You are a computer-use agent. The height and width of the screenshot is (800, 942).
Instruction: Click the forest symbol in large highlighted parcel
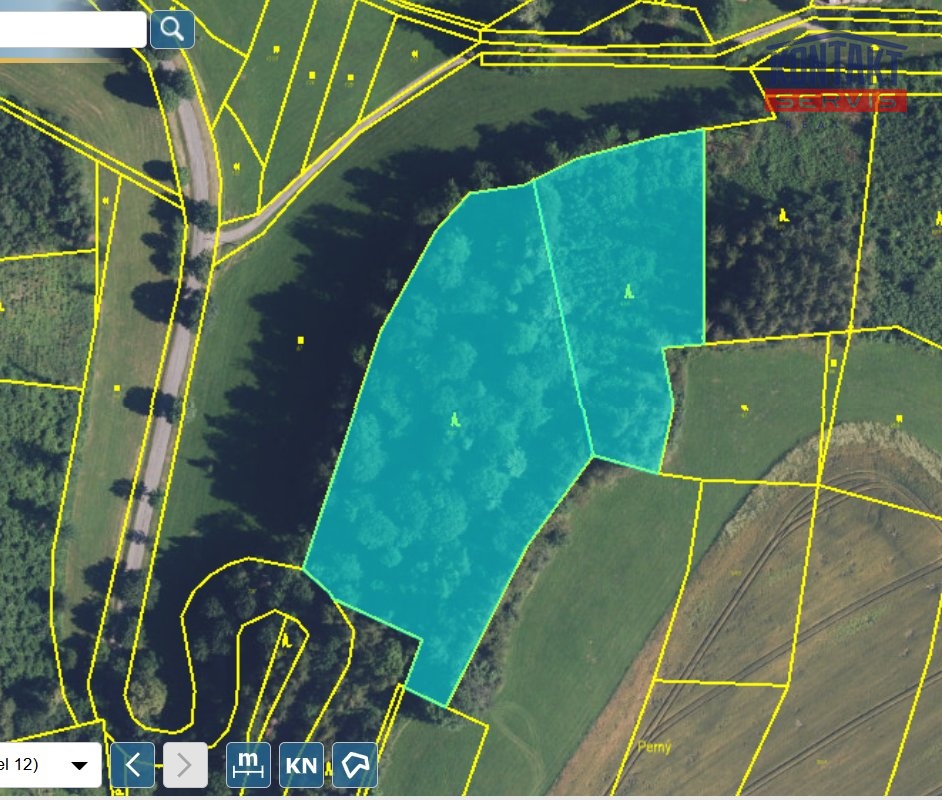[x=455, y=419]
